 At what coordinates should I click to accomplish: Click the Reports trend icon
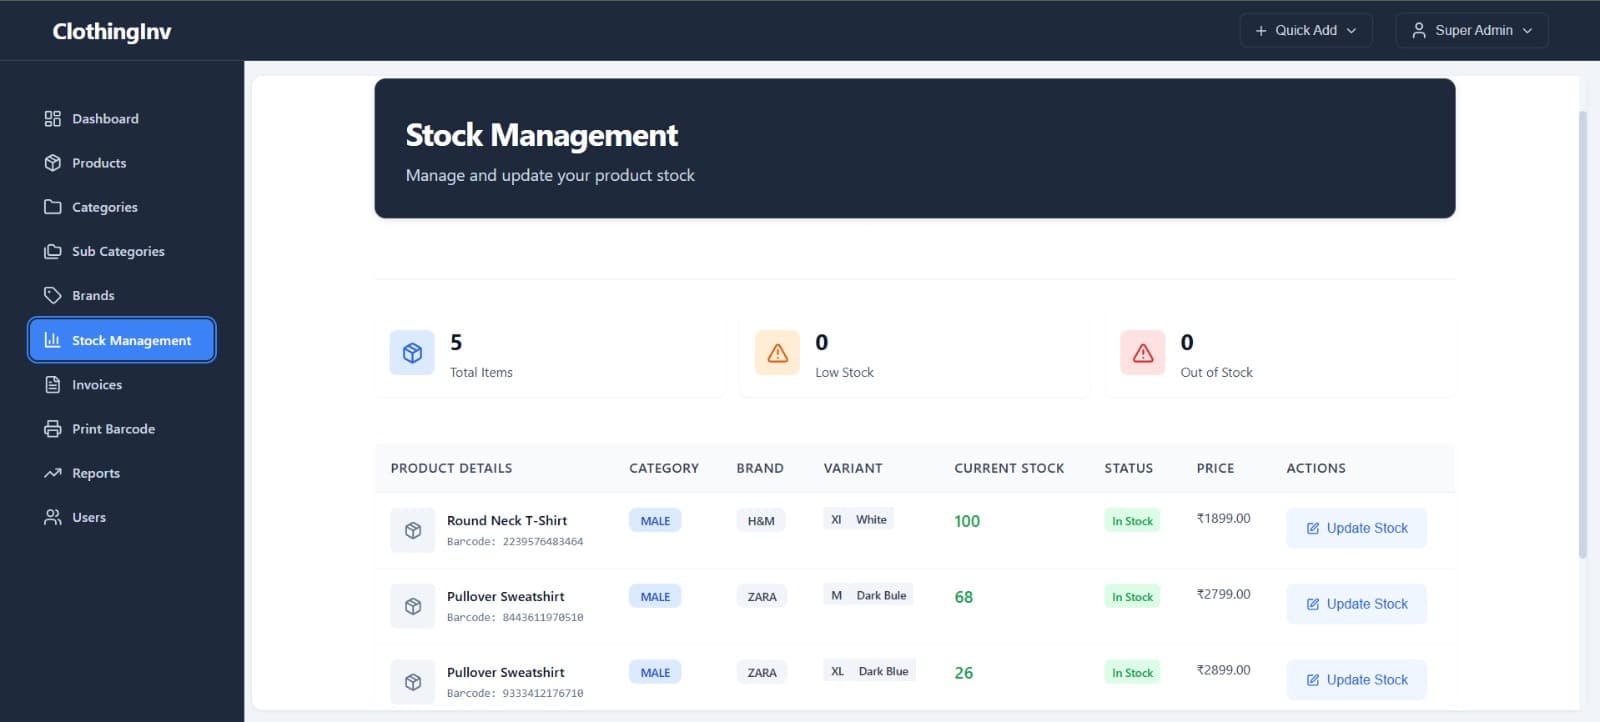pyautogui.click(x=53, y=473)
